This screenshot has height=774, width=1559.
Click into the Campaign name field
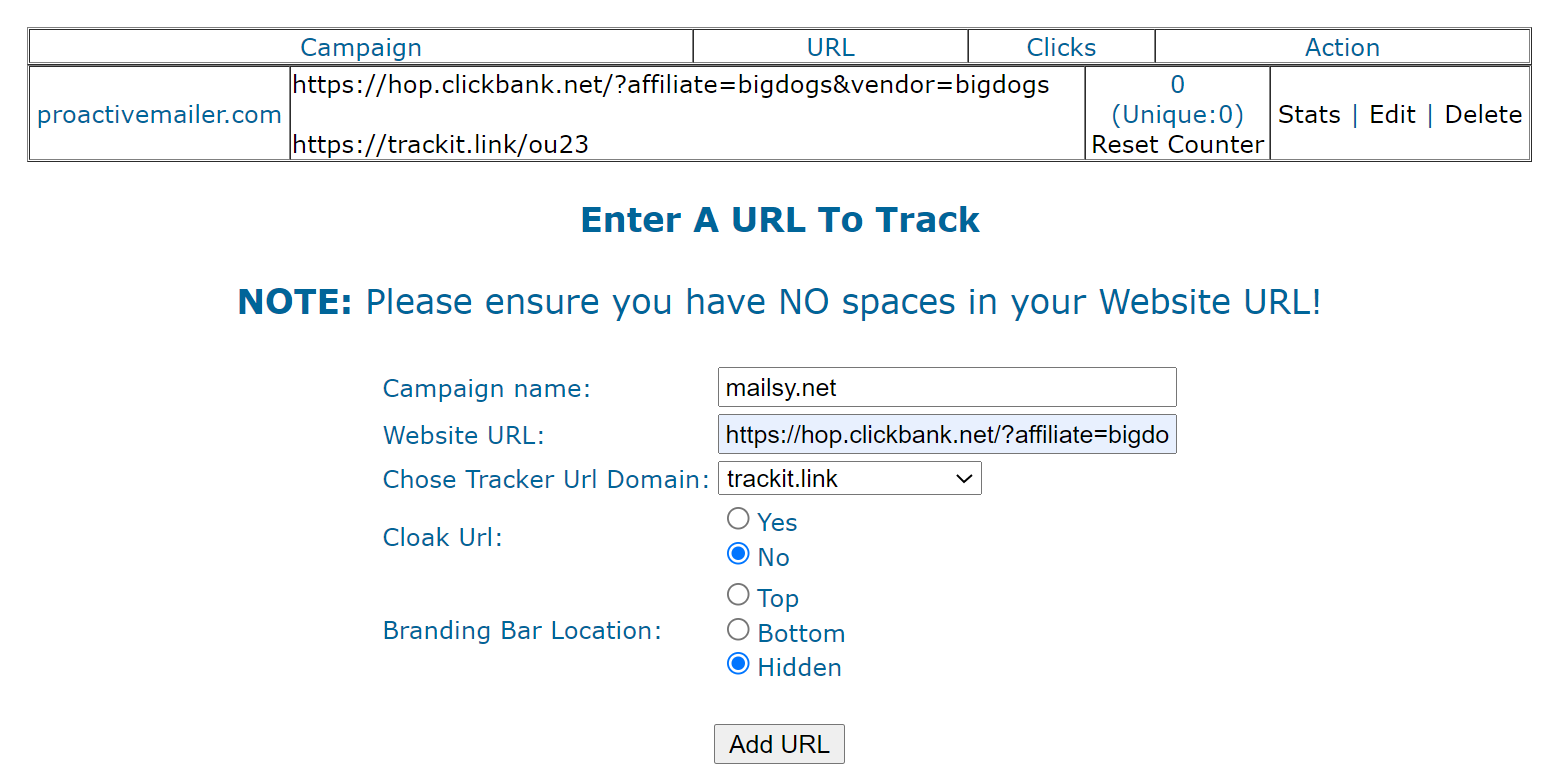point(947,387)
